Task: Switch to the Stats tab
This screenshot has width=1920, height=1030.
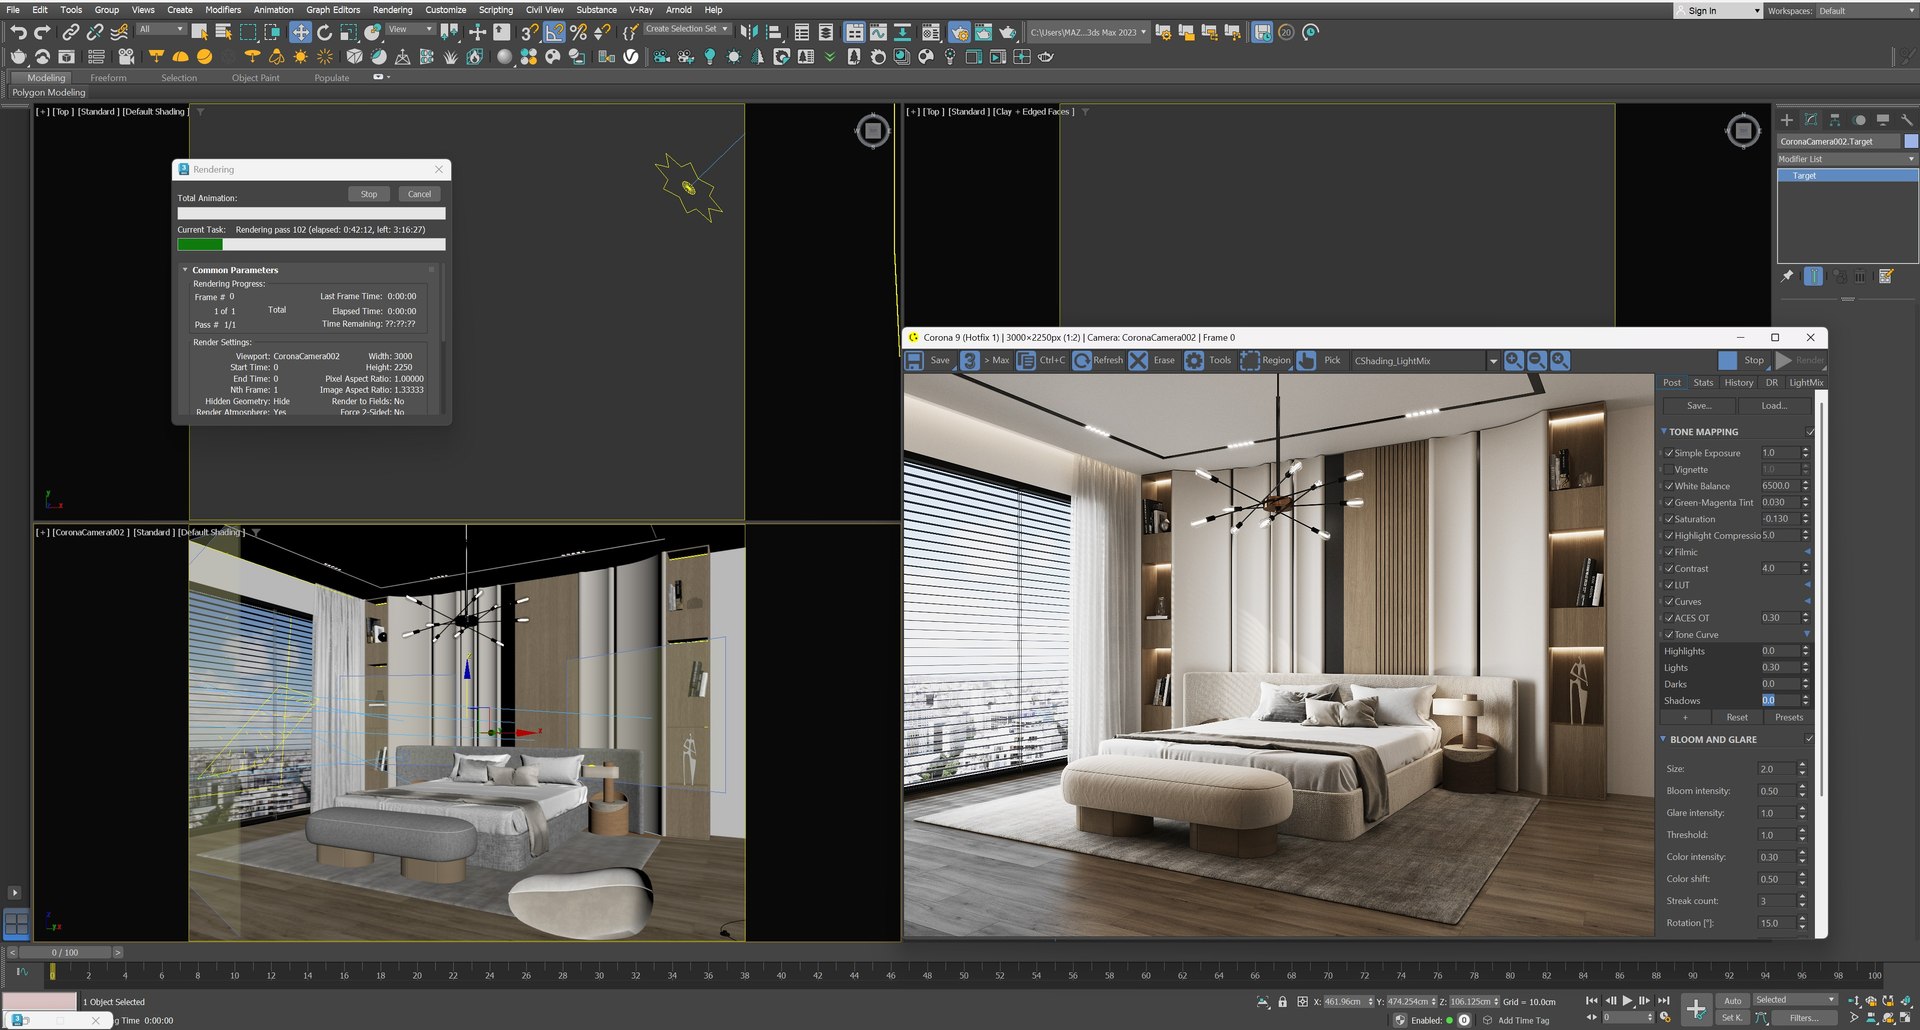Action: [1703, 383]
